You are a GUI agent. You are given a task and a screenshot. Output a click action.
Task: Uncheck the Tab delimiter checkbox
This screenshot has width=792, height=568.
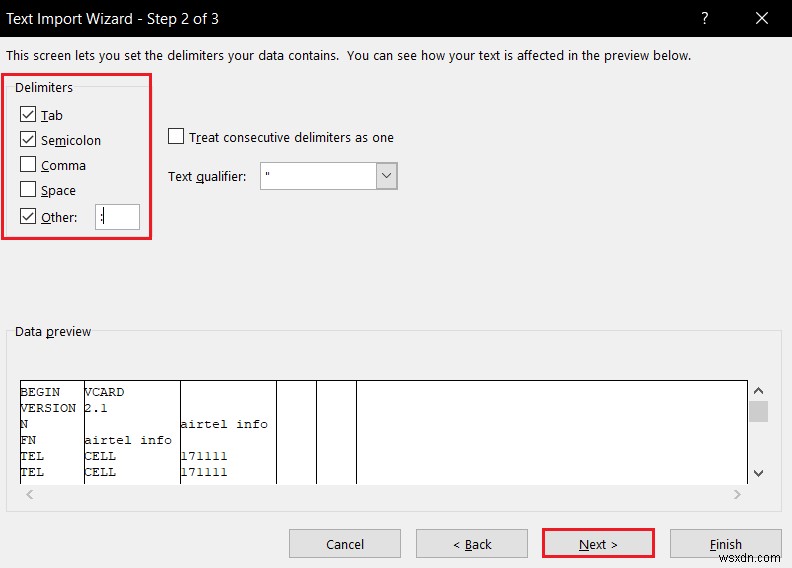pos(28,115)
